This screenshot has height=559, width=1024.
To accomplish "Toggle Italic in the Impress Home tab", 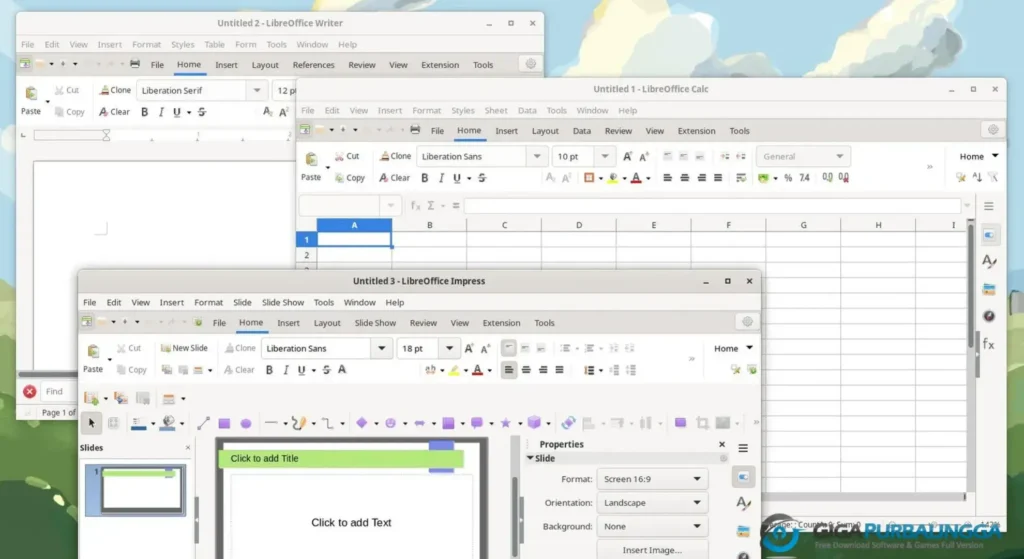I will [x=285, y=370].
